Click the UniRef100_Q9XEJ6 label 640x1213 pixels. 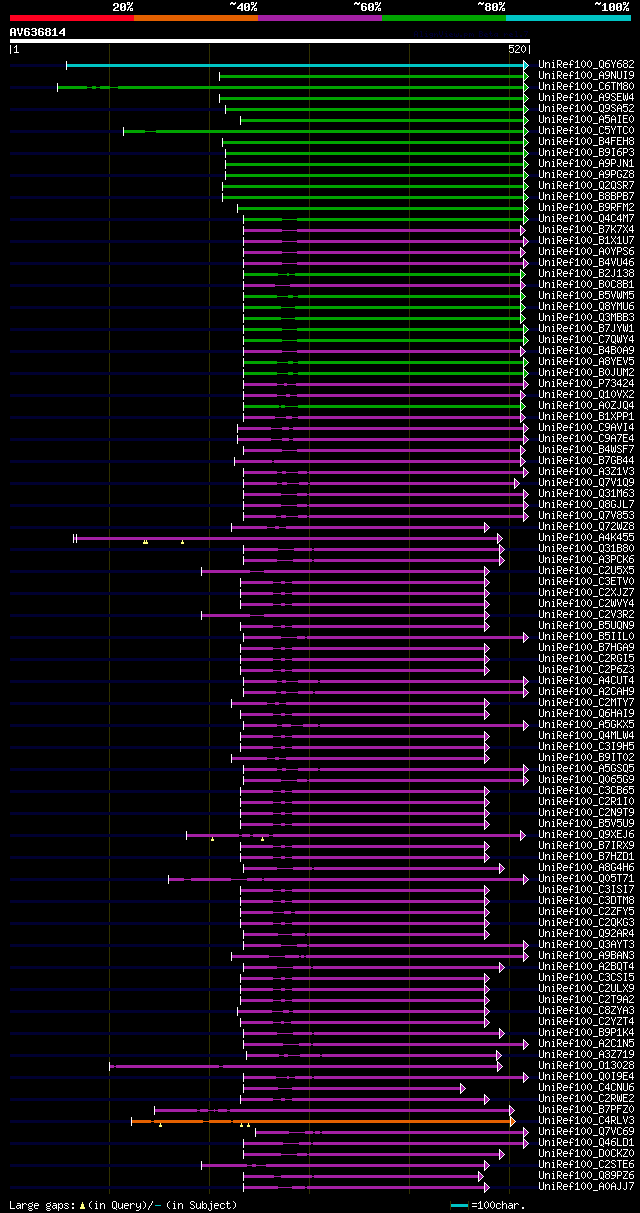(x=586, y=835)
